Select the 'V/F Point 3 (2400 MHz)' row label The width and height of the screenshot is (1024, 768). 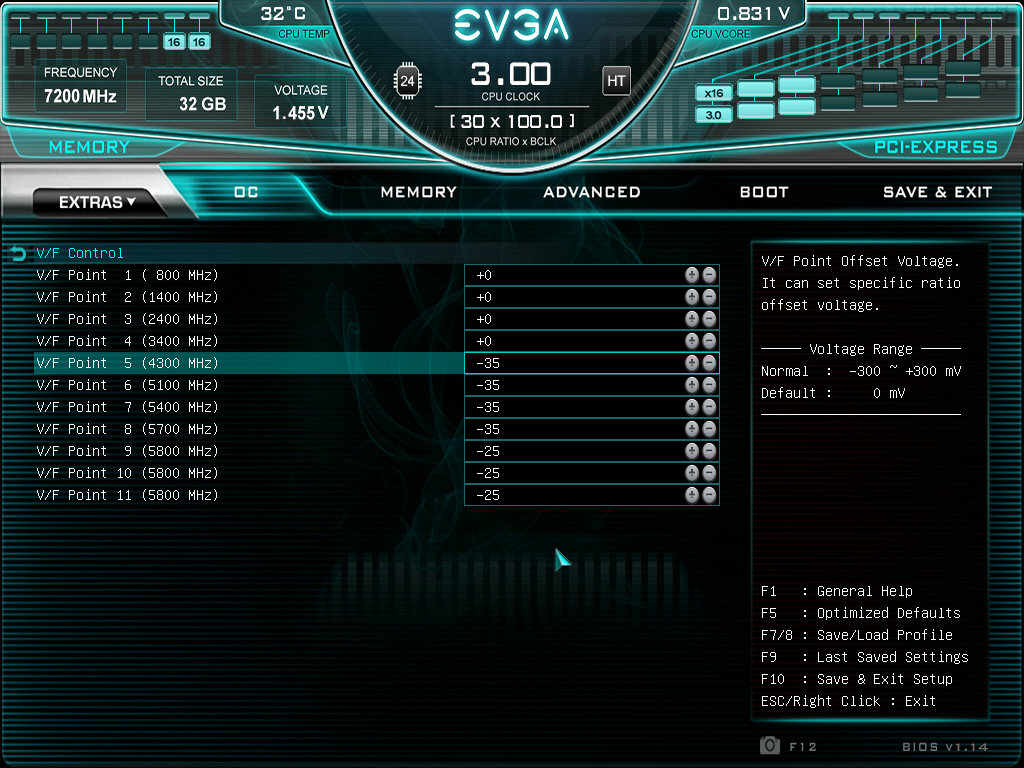[x=127, y=319]
